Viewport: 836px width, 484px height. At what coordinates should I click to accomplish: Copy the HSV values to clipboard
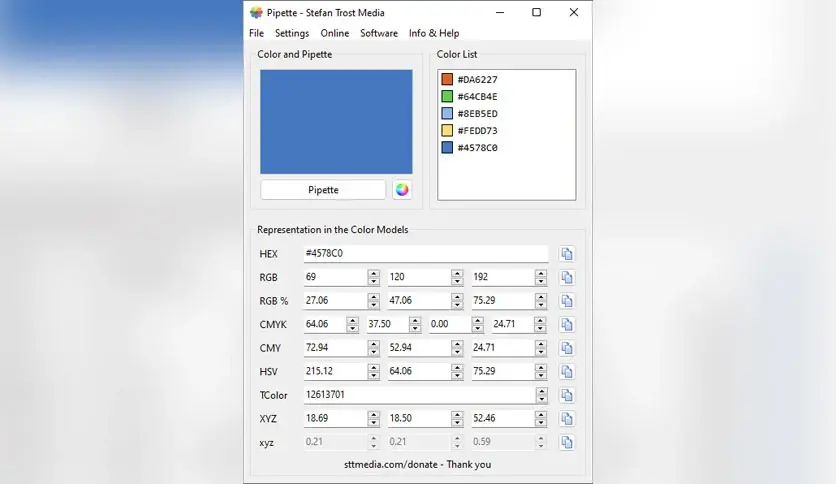pyautogui.click(x=567, y=372)
